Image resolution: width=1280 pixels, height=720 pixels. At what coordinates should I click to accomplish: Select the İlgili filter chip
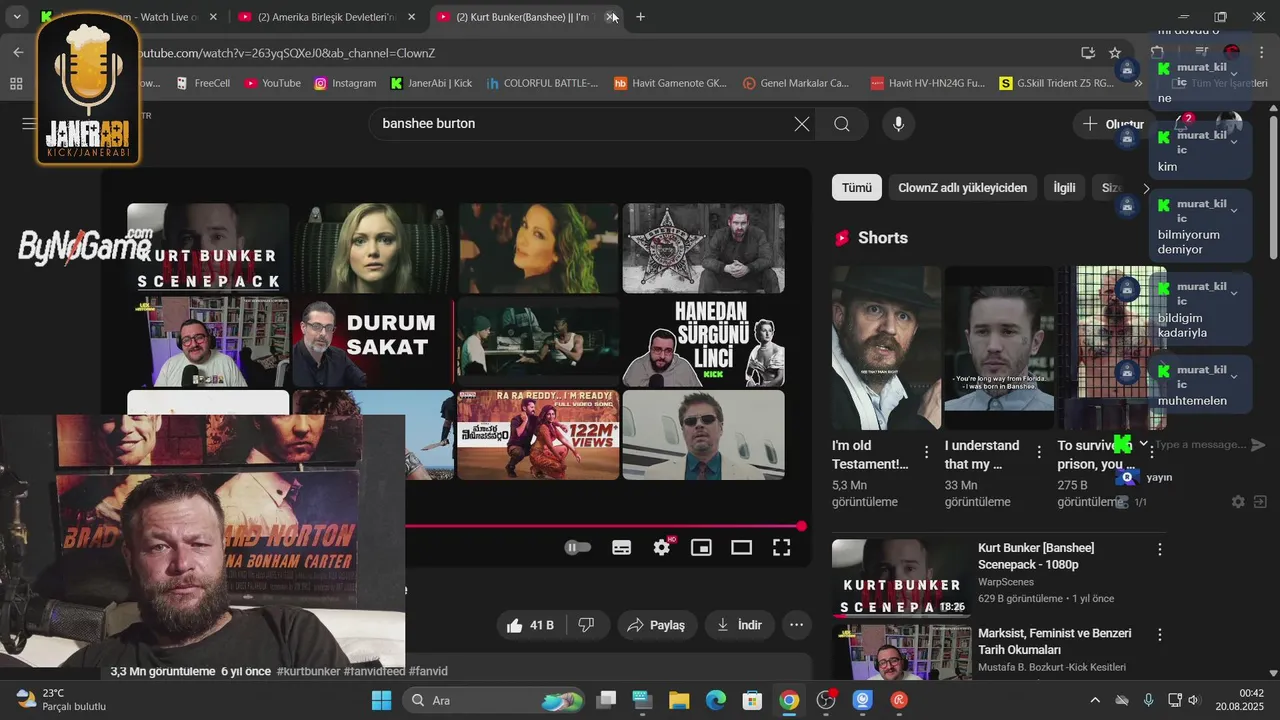pos(1064,187)
